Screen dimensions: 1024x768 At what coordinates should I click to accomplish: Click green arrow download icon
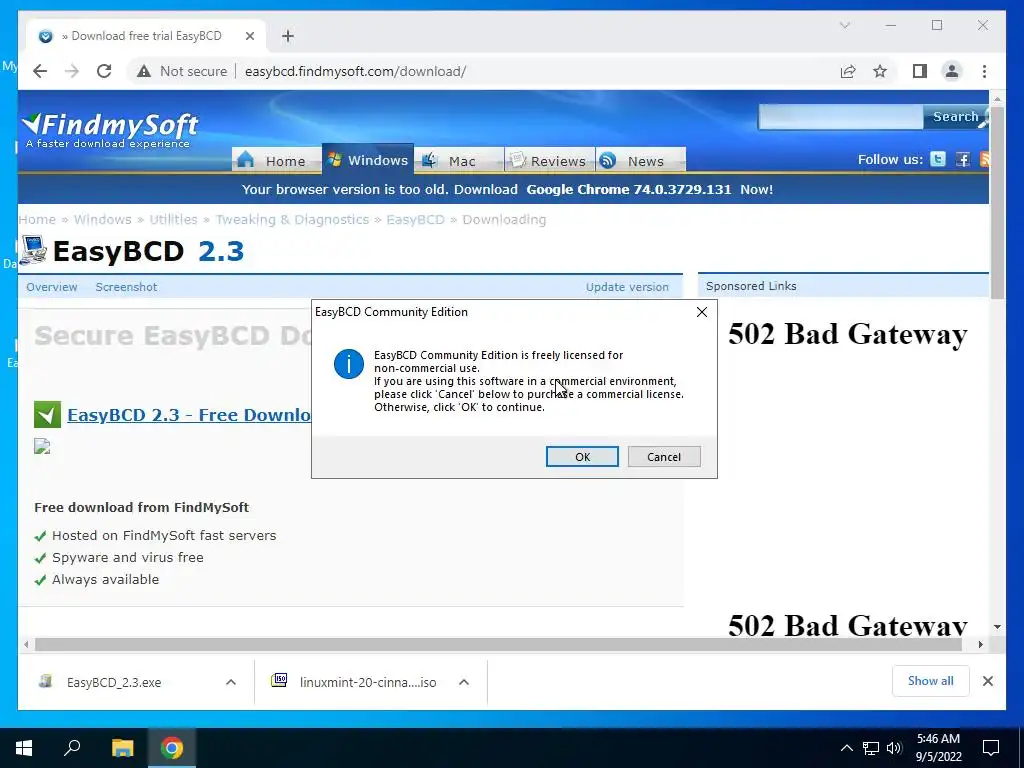[47, 415]
